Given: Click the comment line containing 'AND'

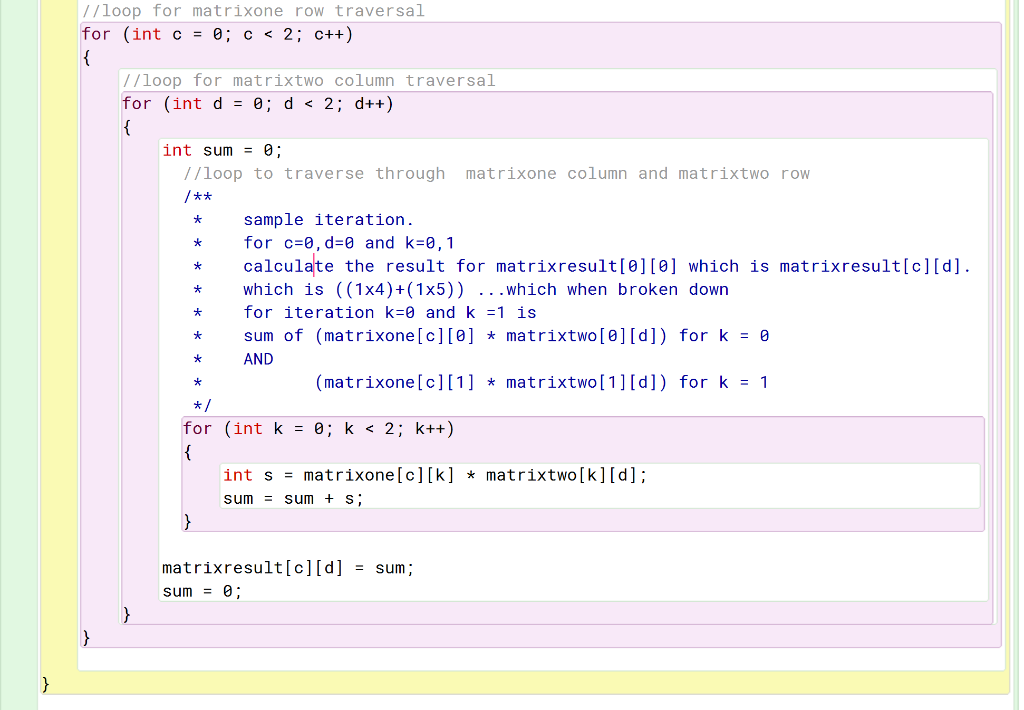Looking at the screenshot, I should coord(257,359).
